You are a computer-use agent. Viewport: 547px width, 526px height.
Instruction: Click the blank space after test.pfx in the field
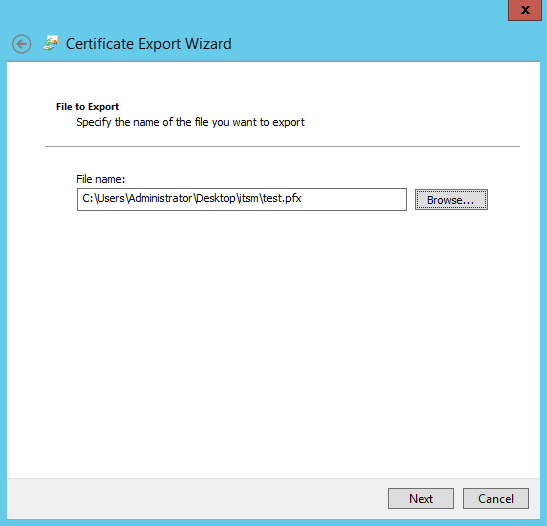click(352, 199)
